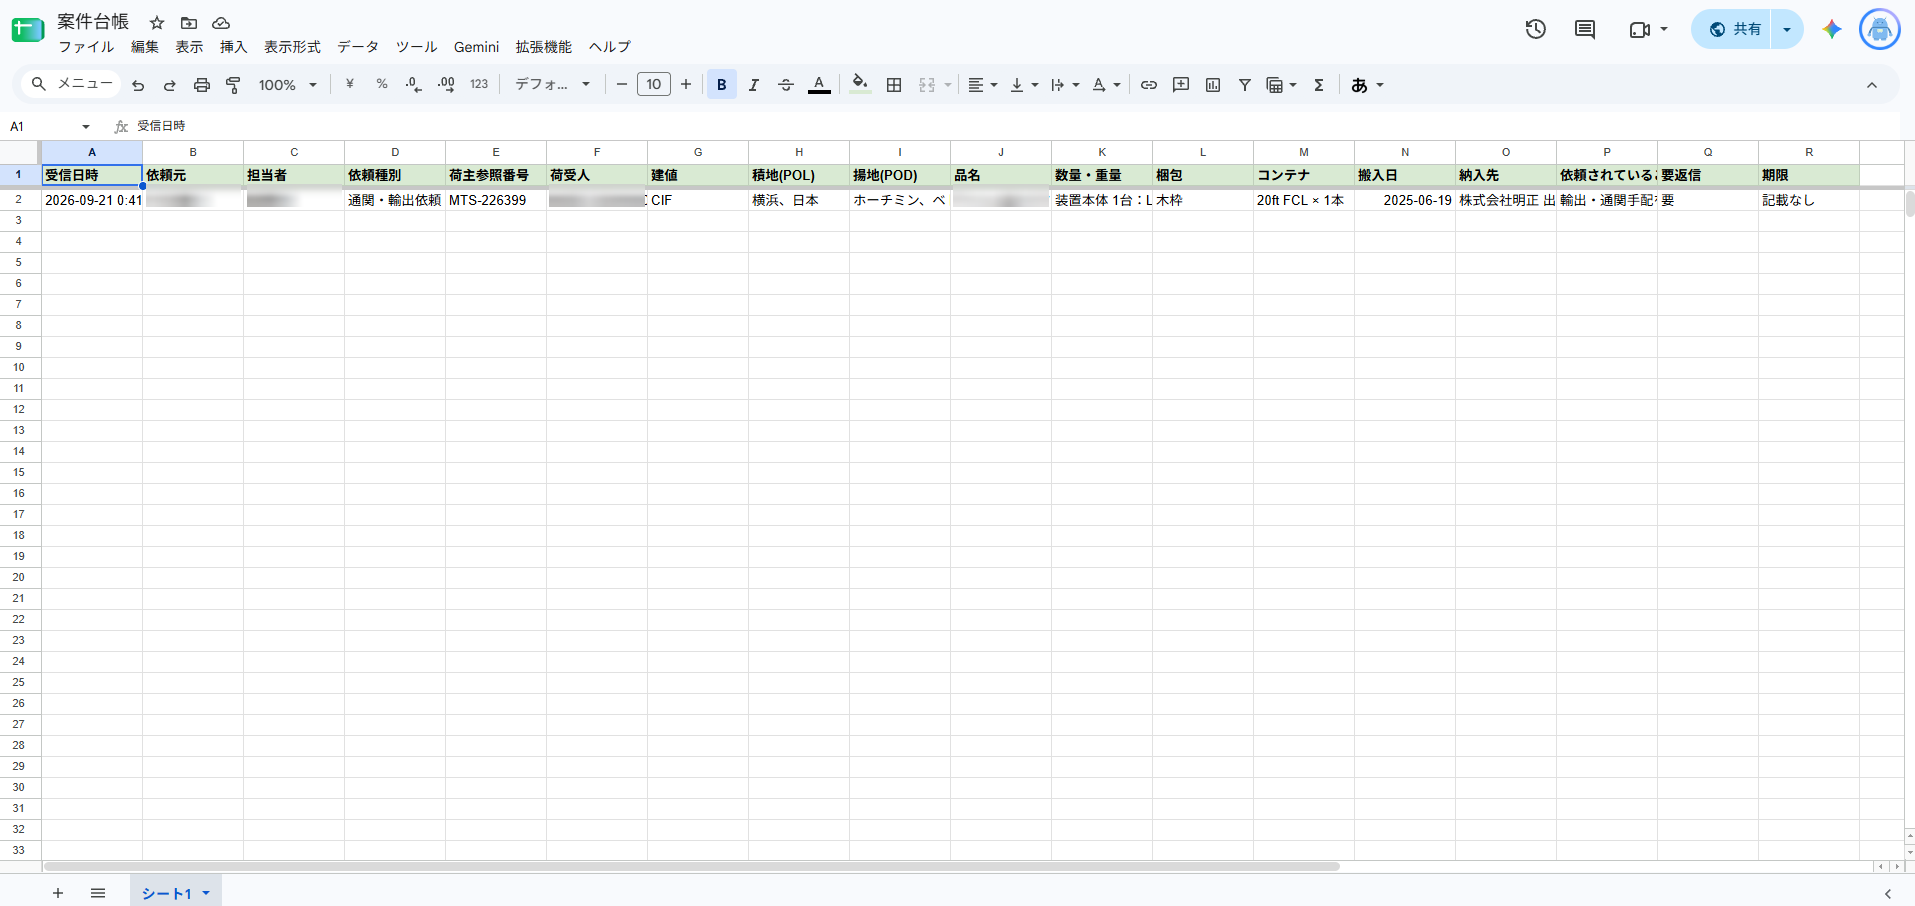1915x906 pixels.
Task: Insert link using chain icon
Action: pyautogui.click(x=1149, y=85)
